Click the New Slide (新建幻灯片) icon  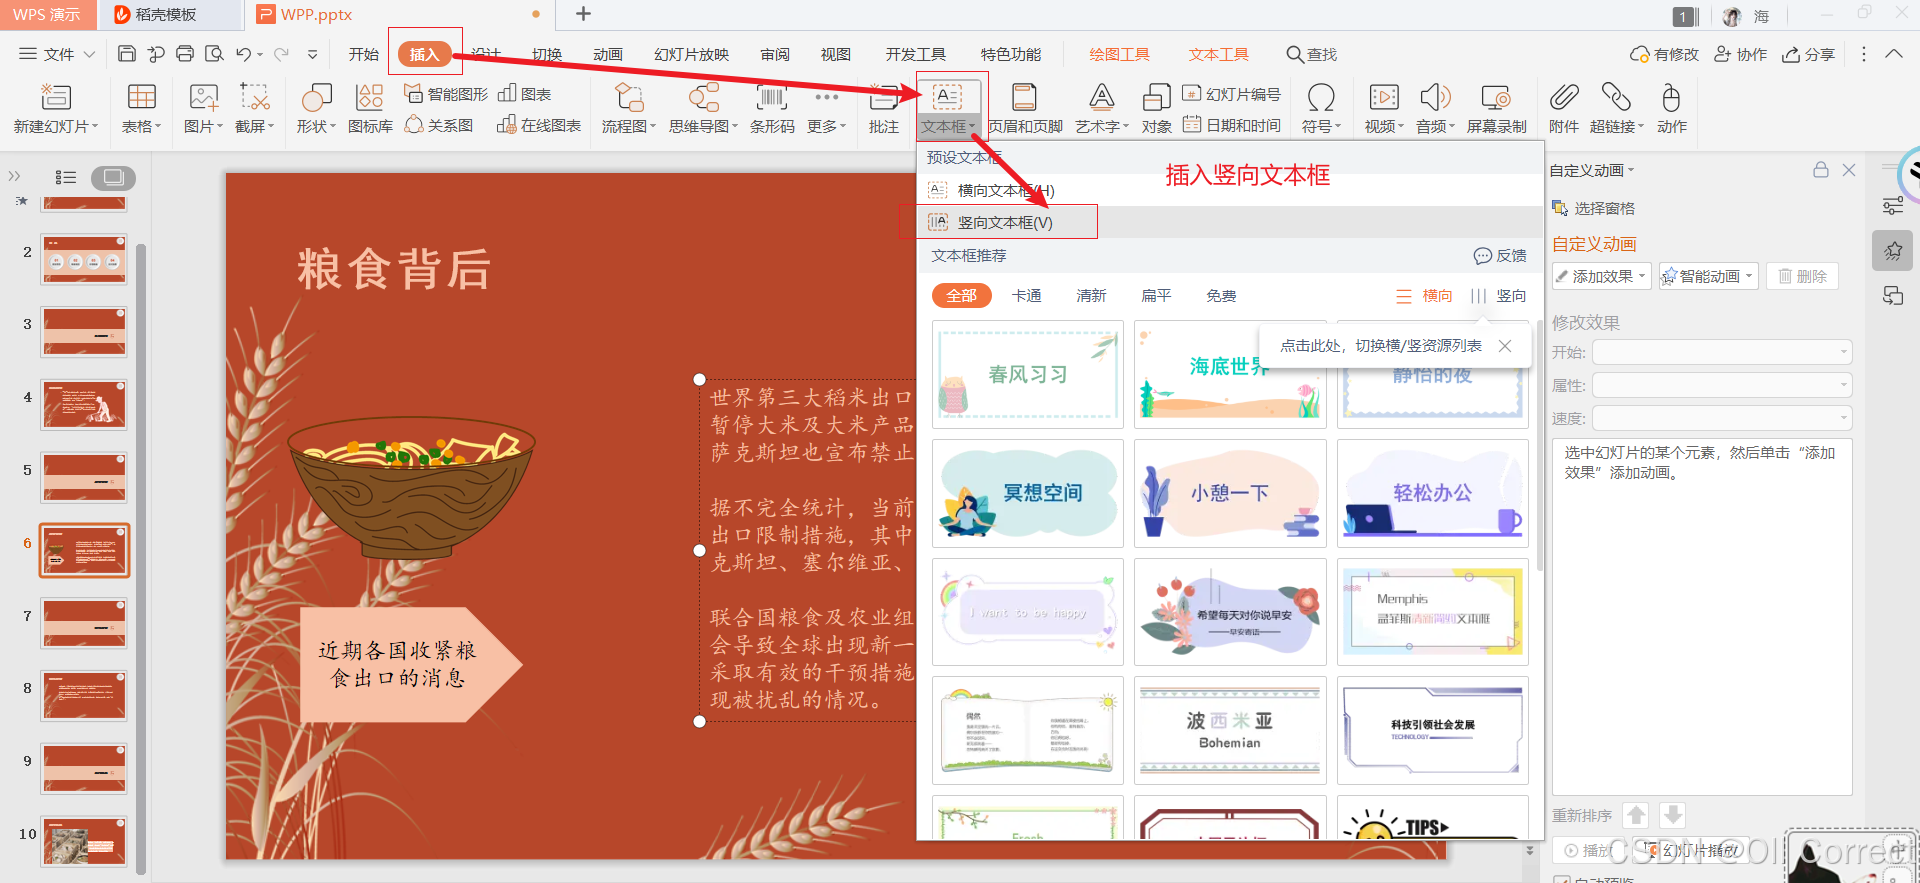[56, 97]
